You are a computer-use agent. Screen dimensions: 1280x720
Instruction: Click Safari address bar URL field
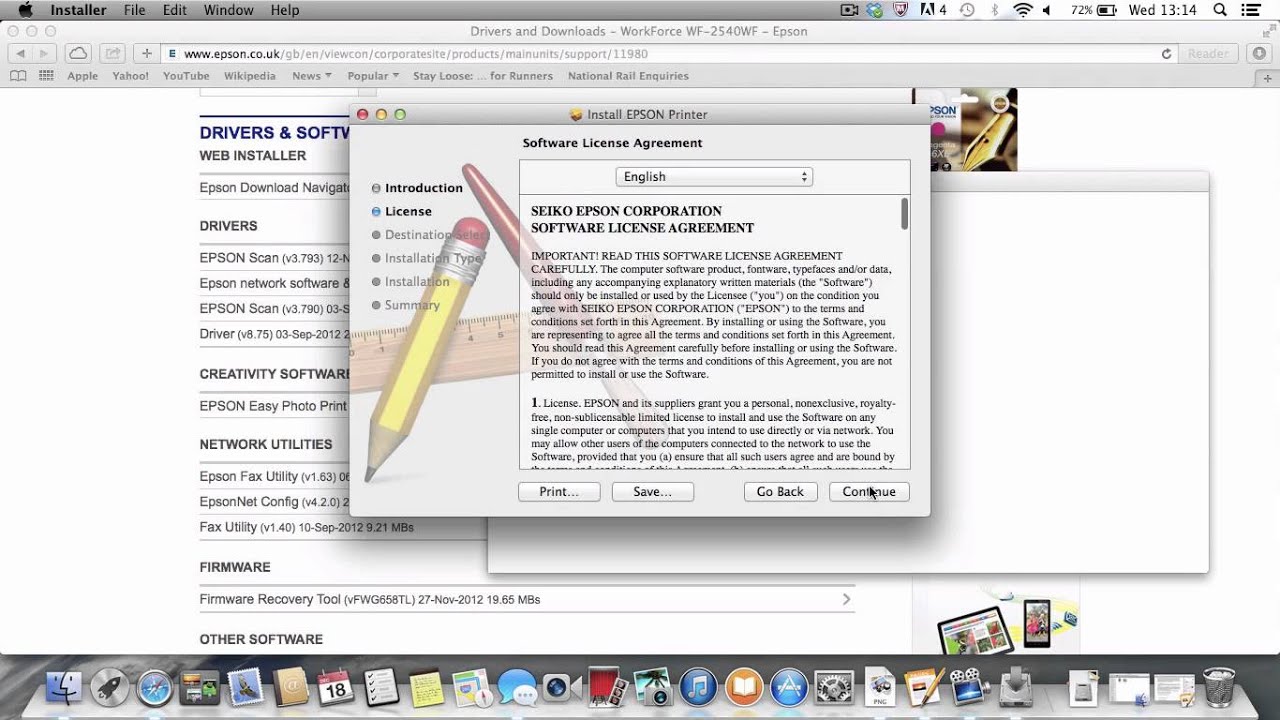click(660, 54)
